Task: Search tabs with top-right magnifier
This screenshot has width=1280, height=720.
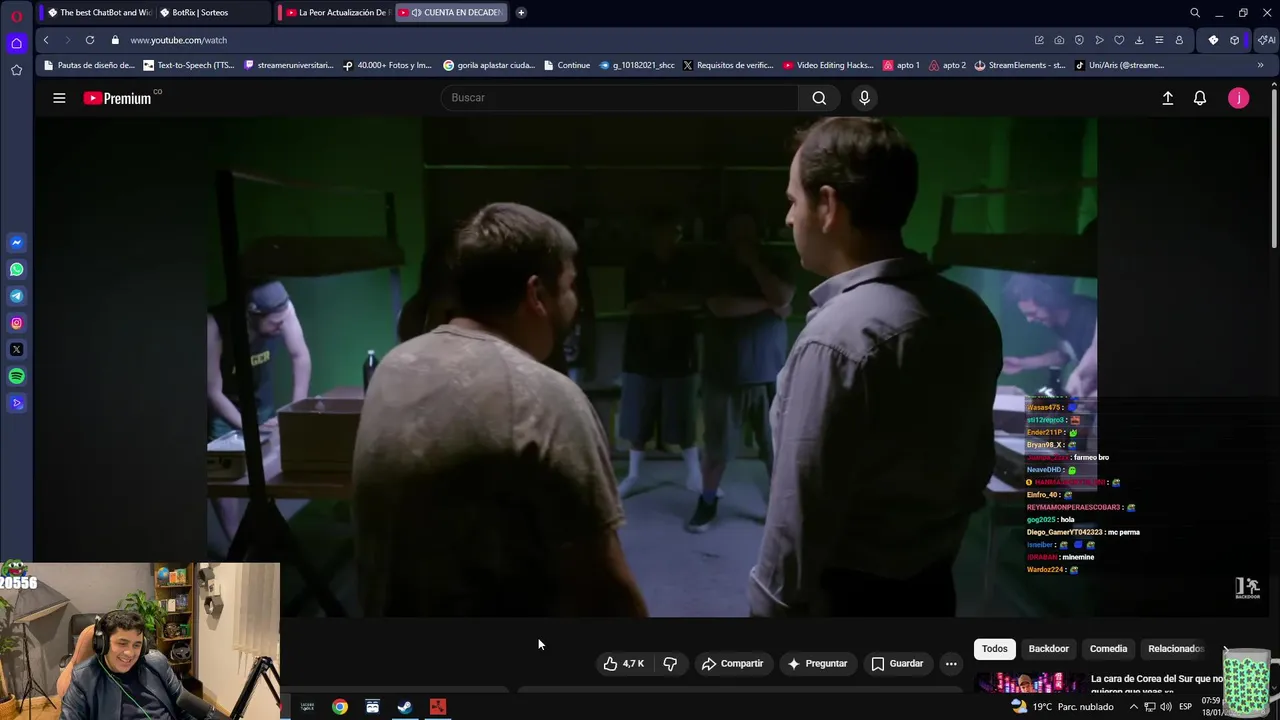Action: (1195, 13)
